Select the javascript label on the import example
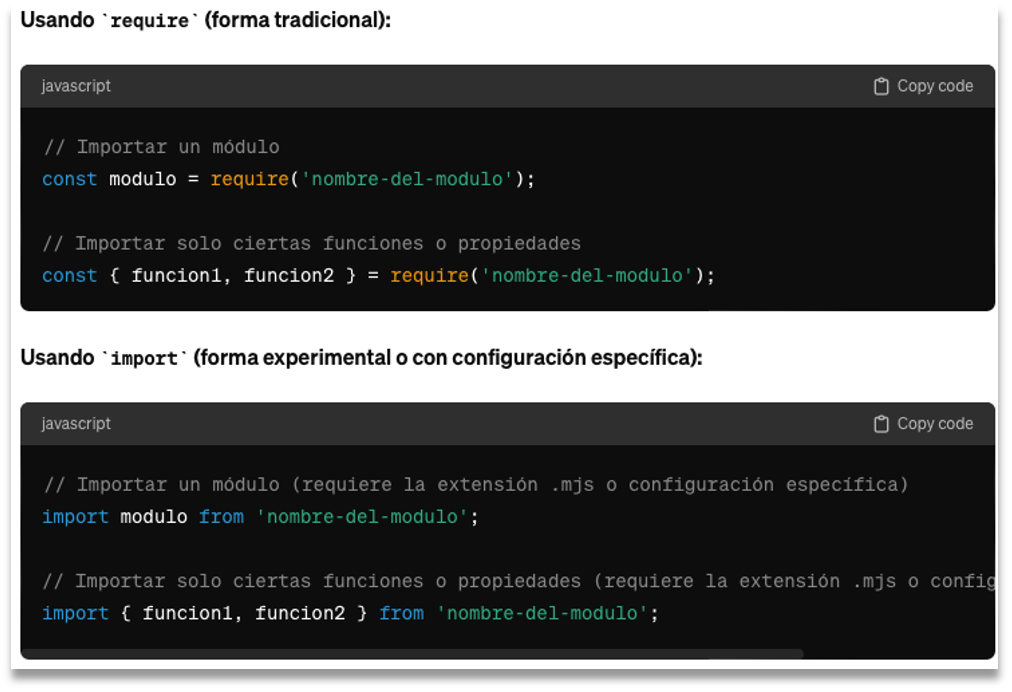Viewport: 1012px width, 692px height. pos(75,423)
